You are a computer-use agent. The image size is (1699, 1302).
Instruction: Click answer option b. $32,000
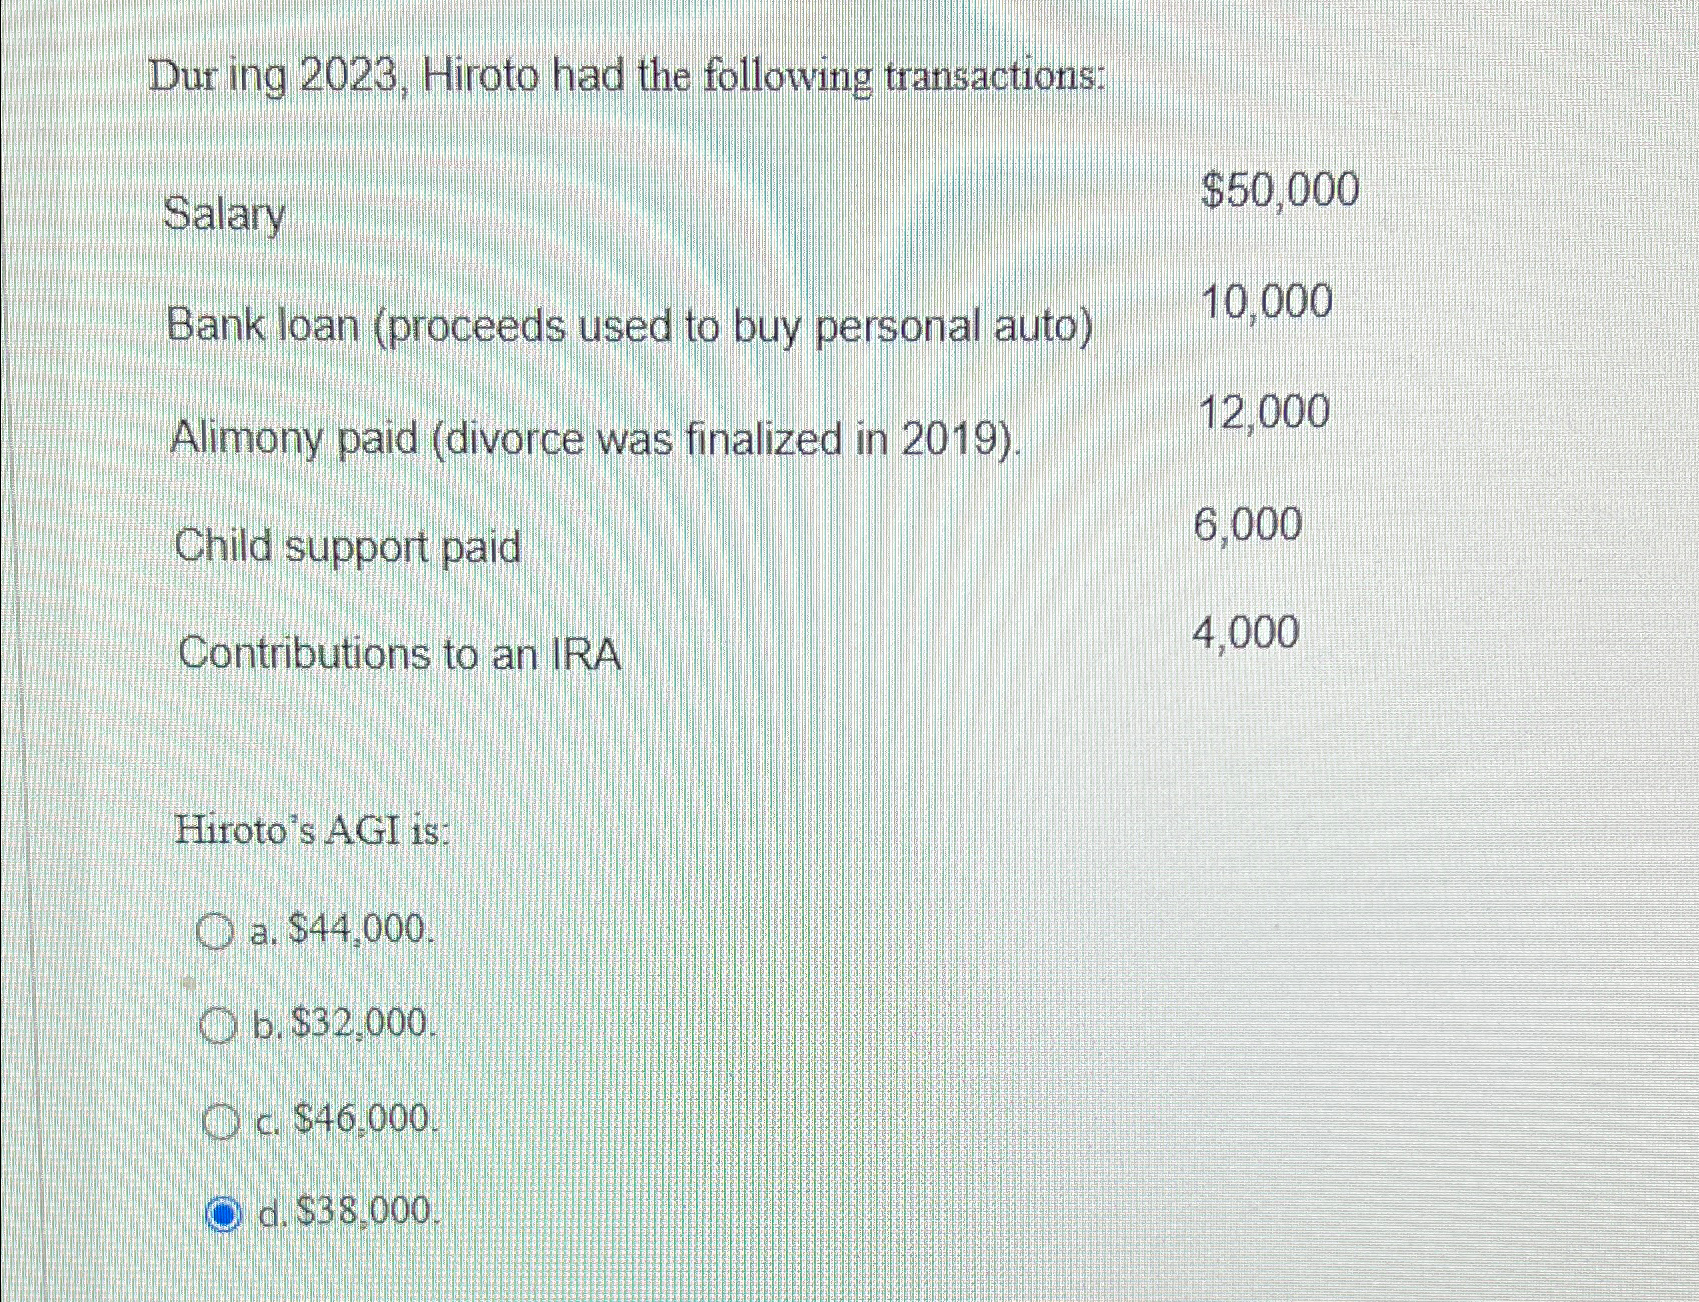click(343, 1023)
